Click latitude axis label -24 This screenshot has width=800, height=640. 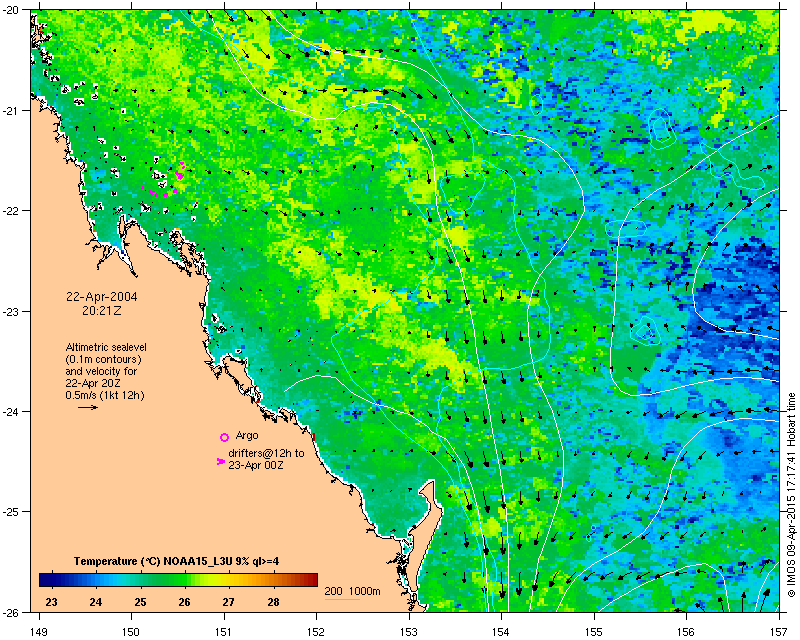[11, 411]
